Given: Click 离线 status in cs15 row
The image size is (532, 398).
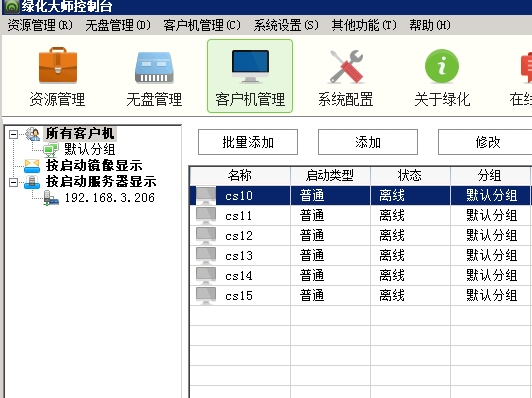Looking at the screenshot, I should click(x=392, y=296).
